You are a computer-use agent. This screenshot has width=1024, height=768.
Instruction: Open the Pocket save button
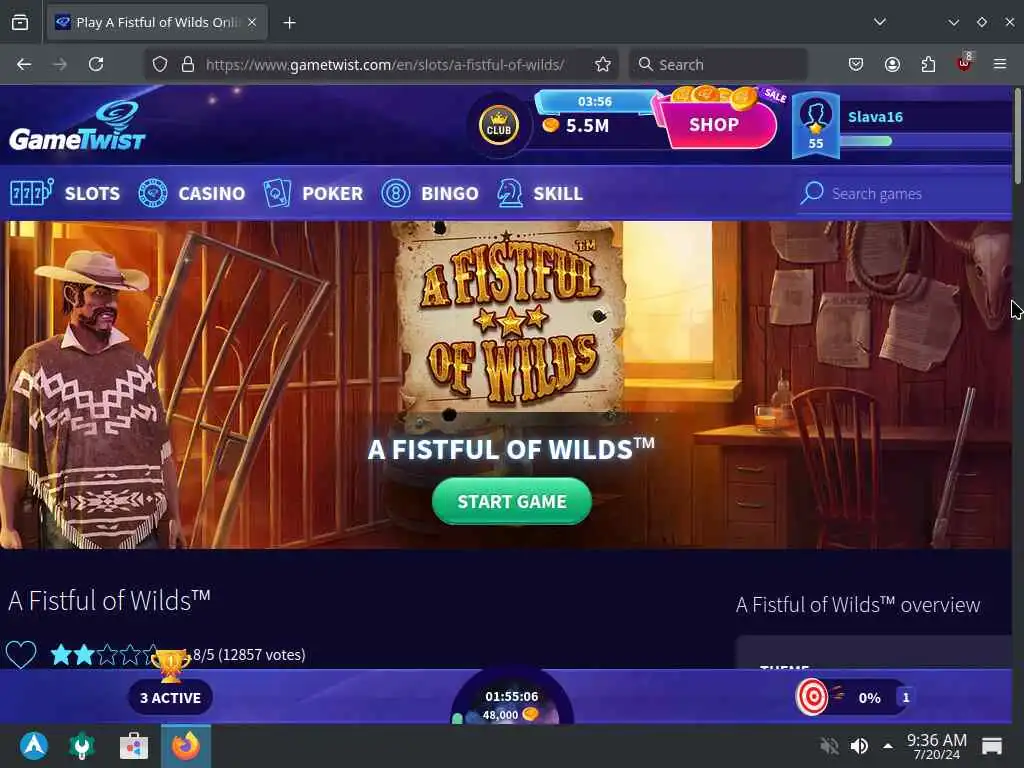pyautogui.click(x=856, y=64)
